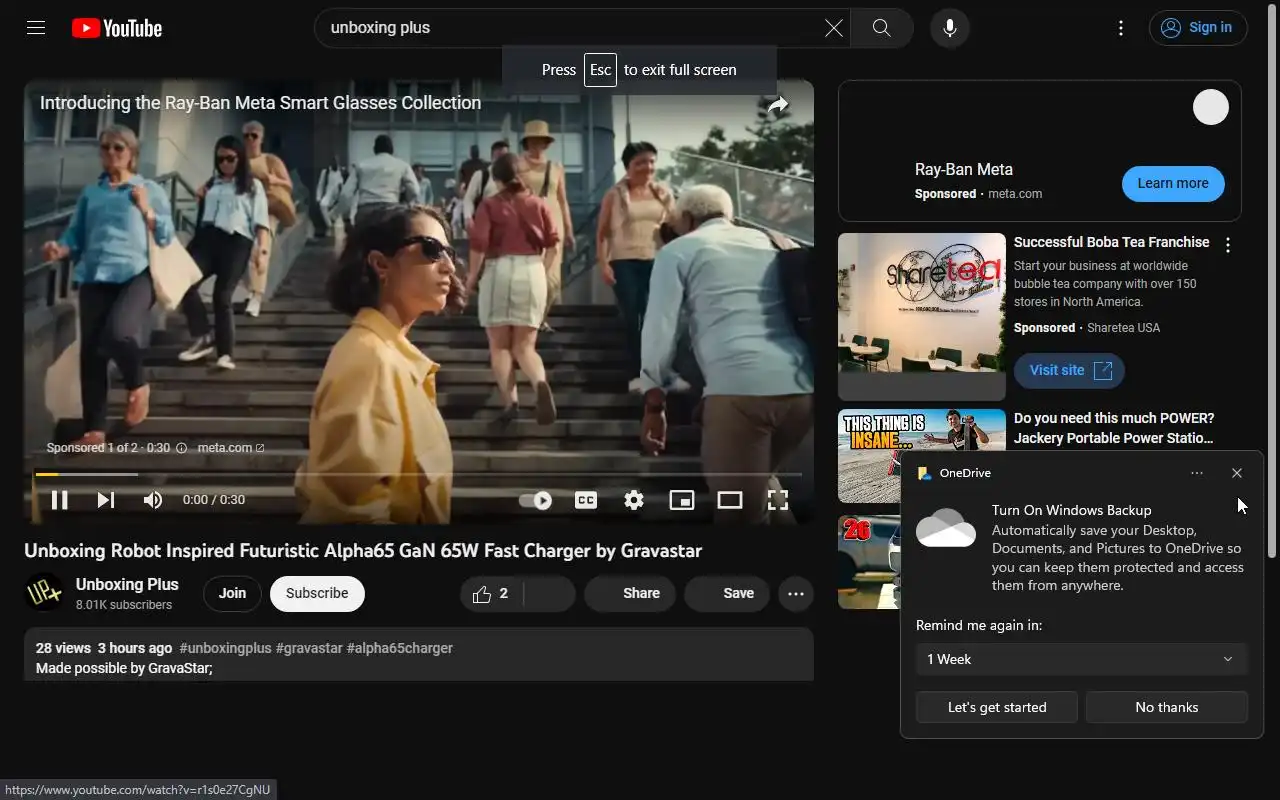The height and width of the screenshot is (800, 1280).
Task: Click Visit site button for Sharetea
Action: pyautogui.click(x=1069, y=370)
